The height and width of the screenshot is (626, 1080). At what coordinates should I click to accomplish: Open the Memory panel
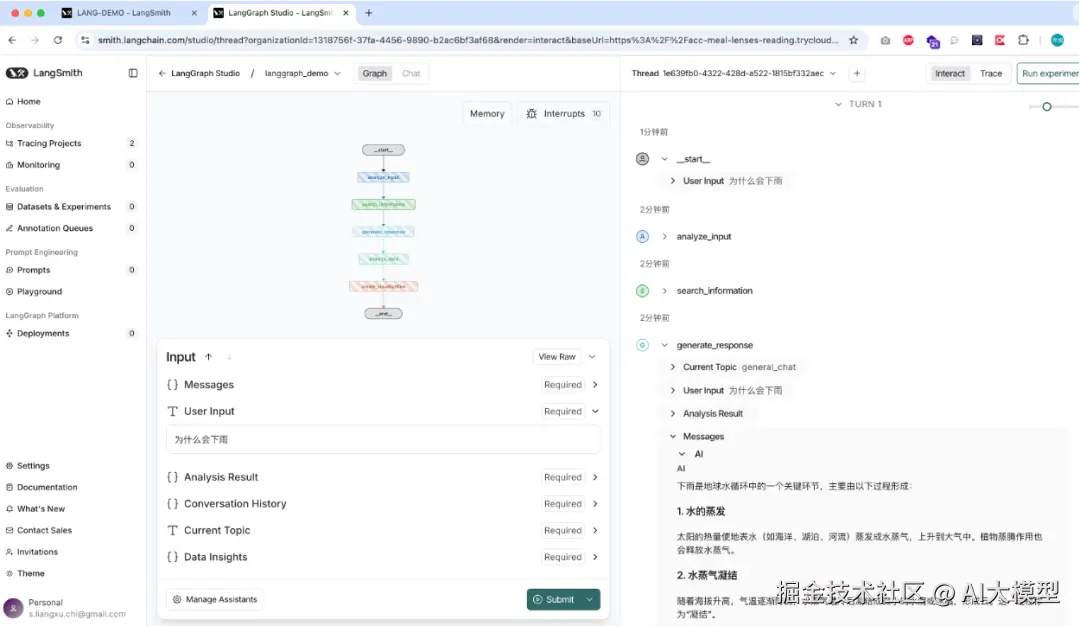487,114
